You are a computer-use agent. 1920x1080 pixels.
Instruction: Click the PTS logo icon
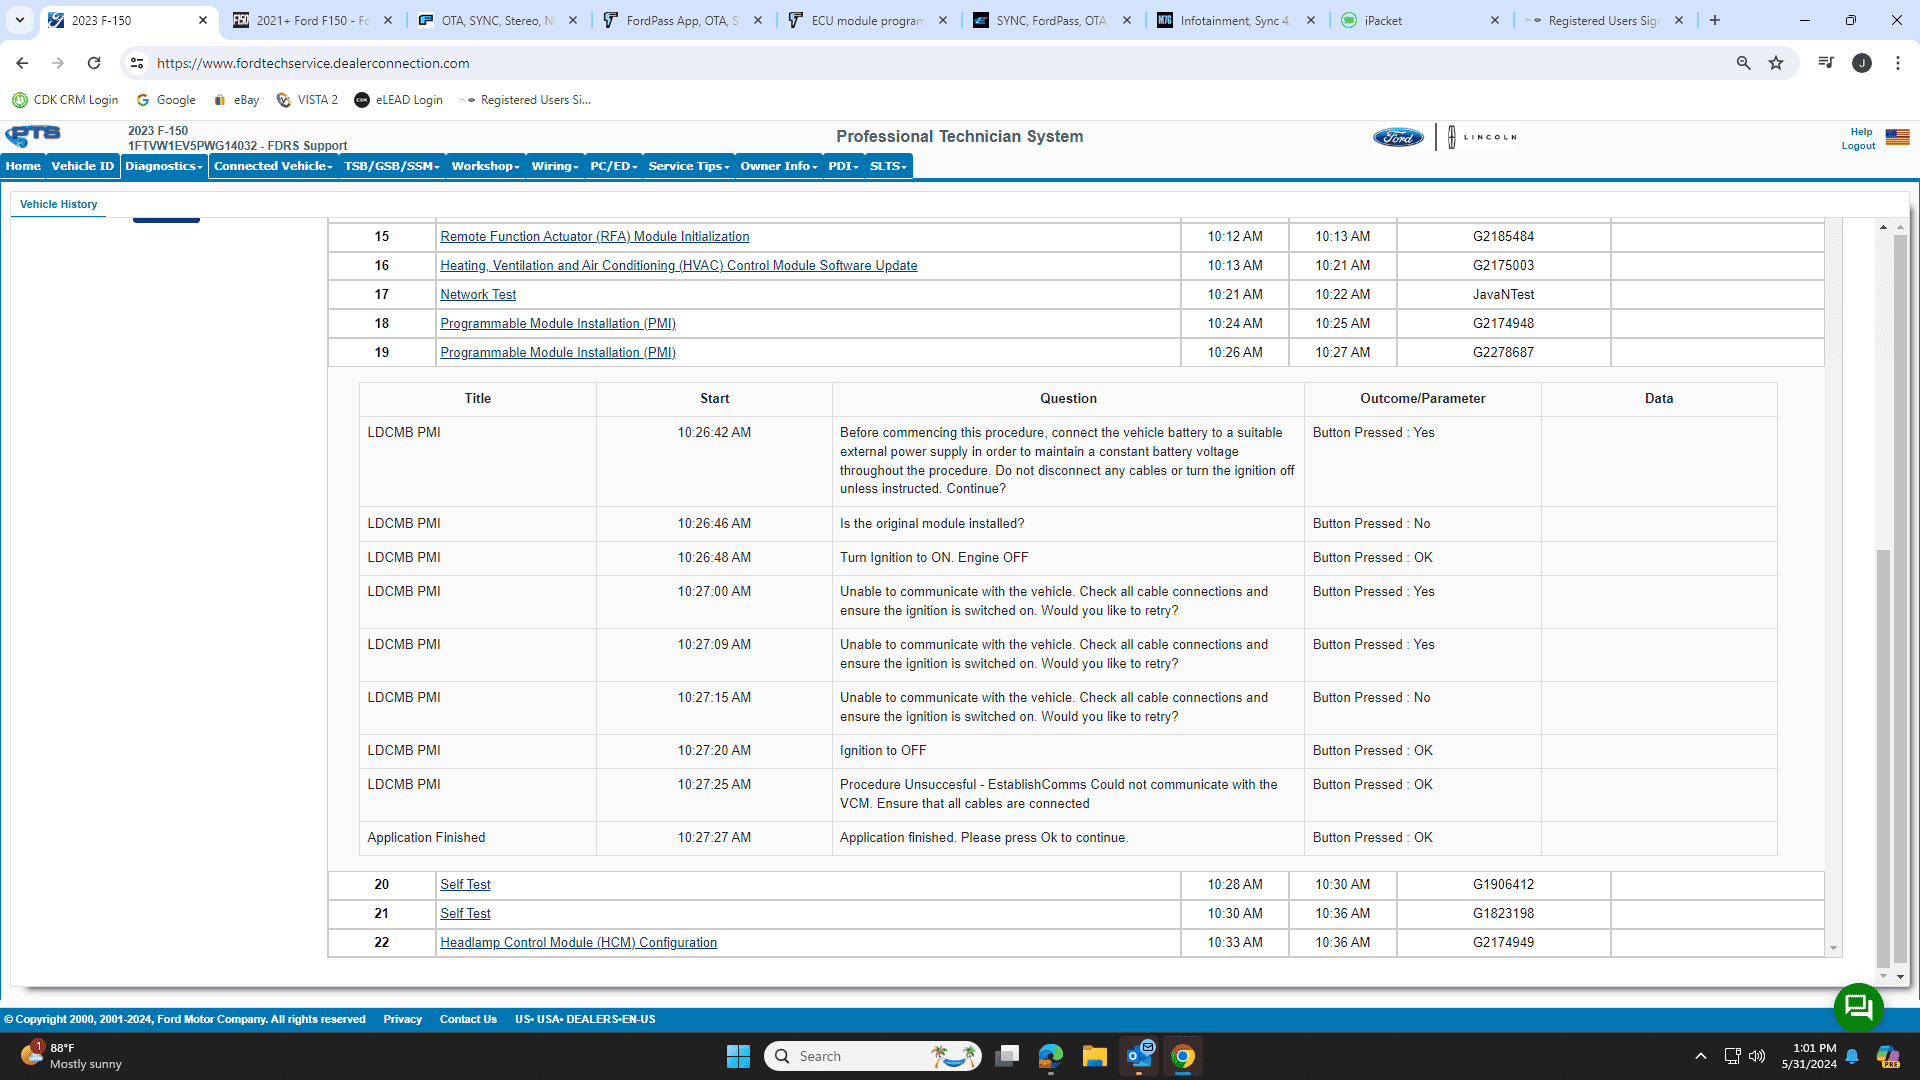33,135
